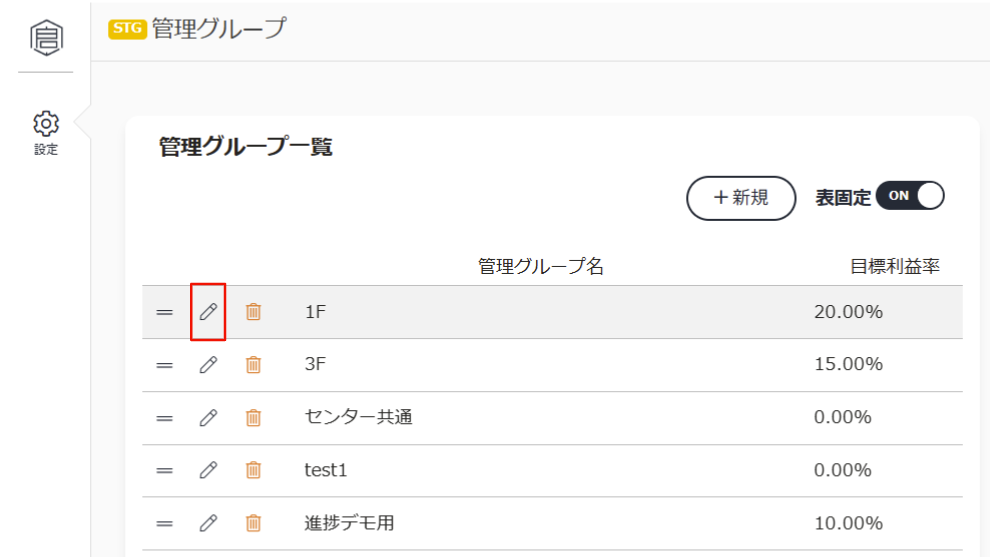Viewport: 990px width, 557px height.
Task: Click the drag handle for 1F row
Action: [x=165, y=312]
